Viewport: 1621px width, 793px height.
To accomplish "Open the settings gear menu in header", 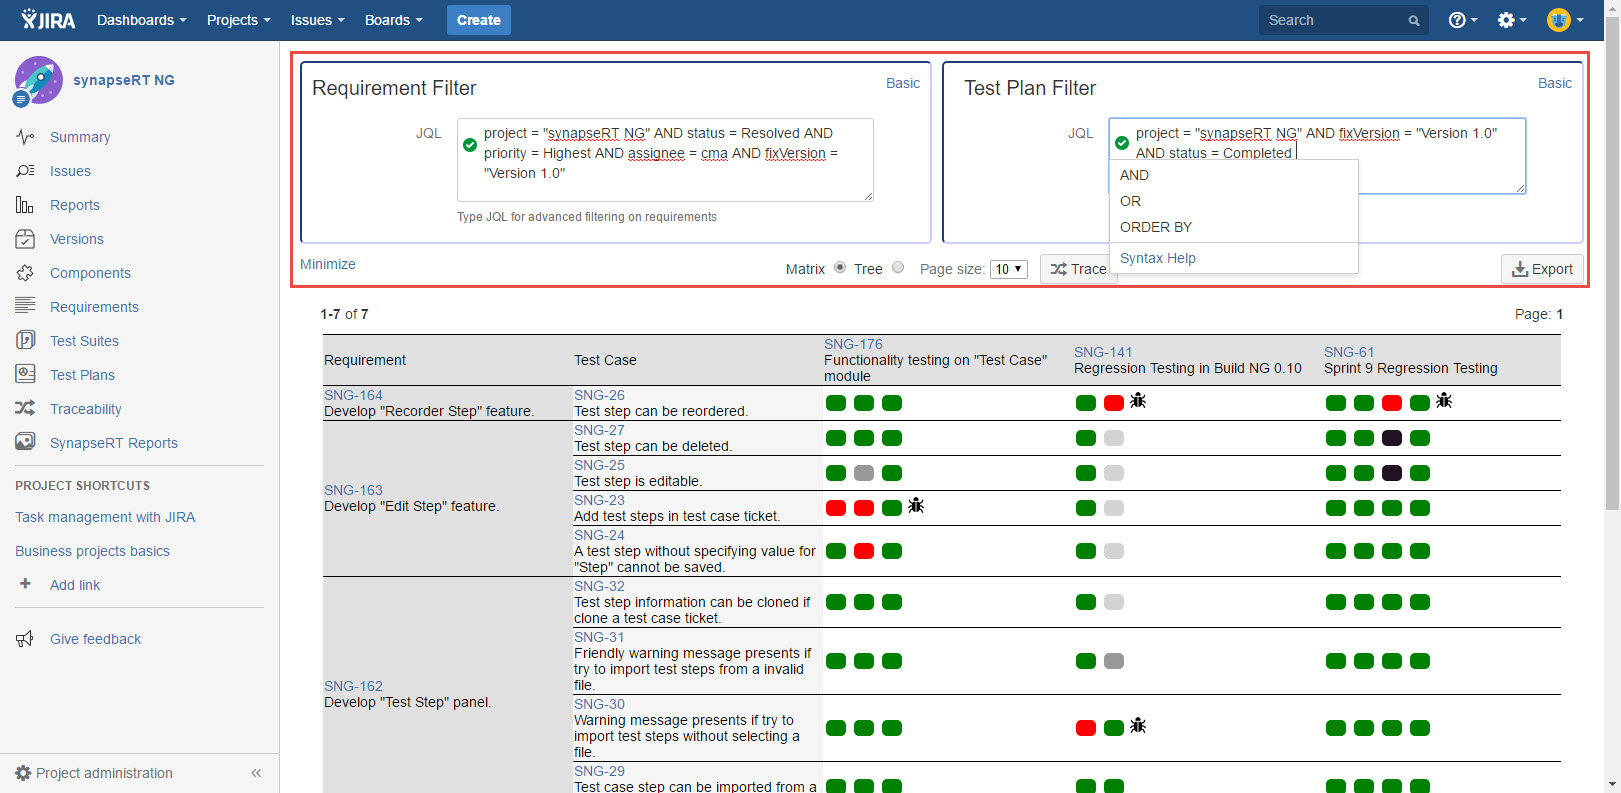I will coord(1511,20).
